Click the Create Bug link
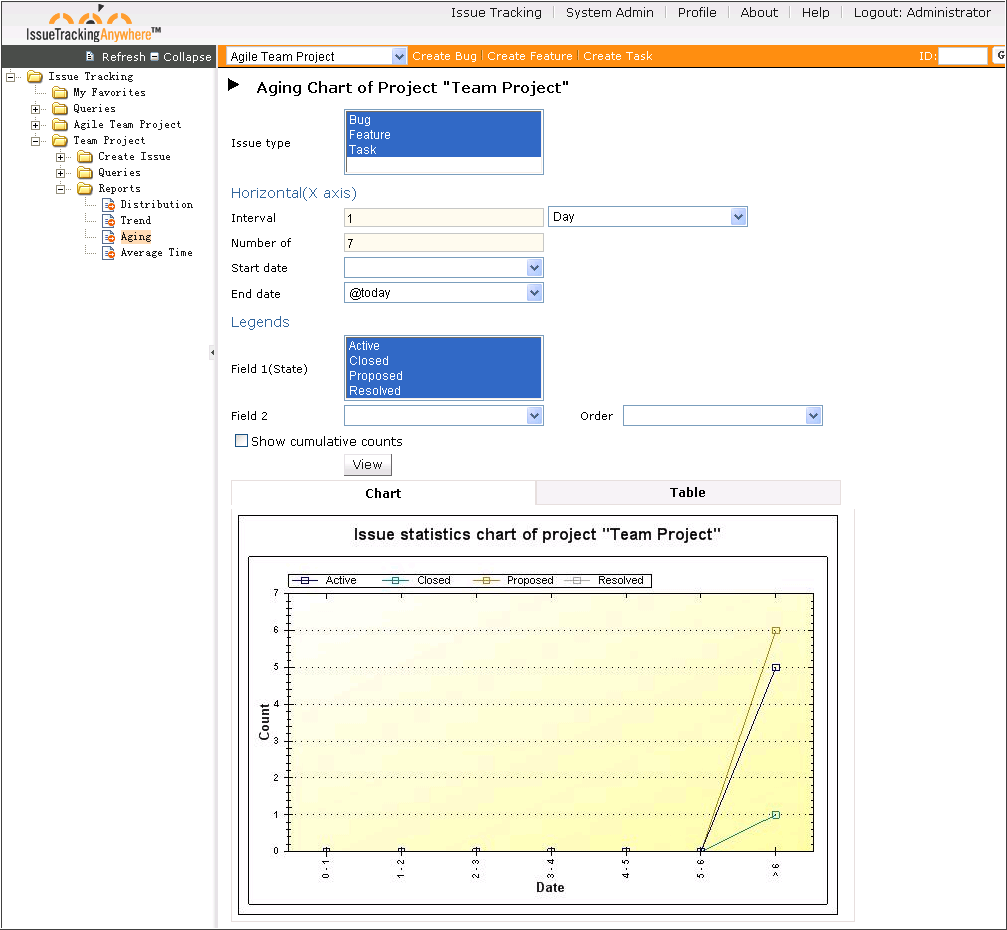 click(444, 56)
